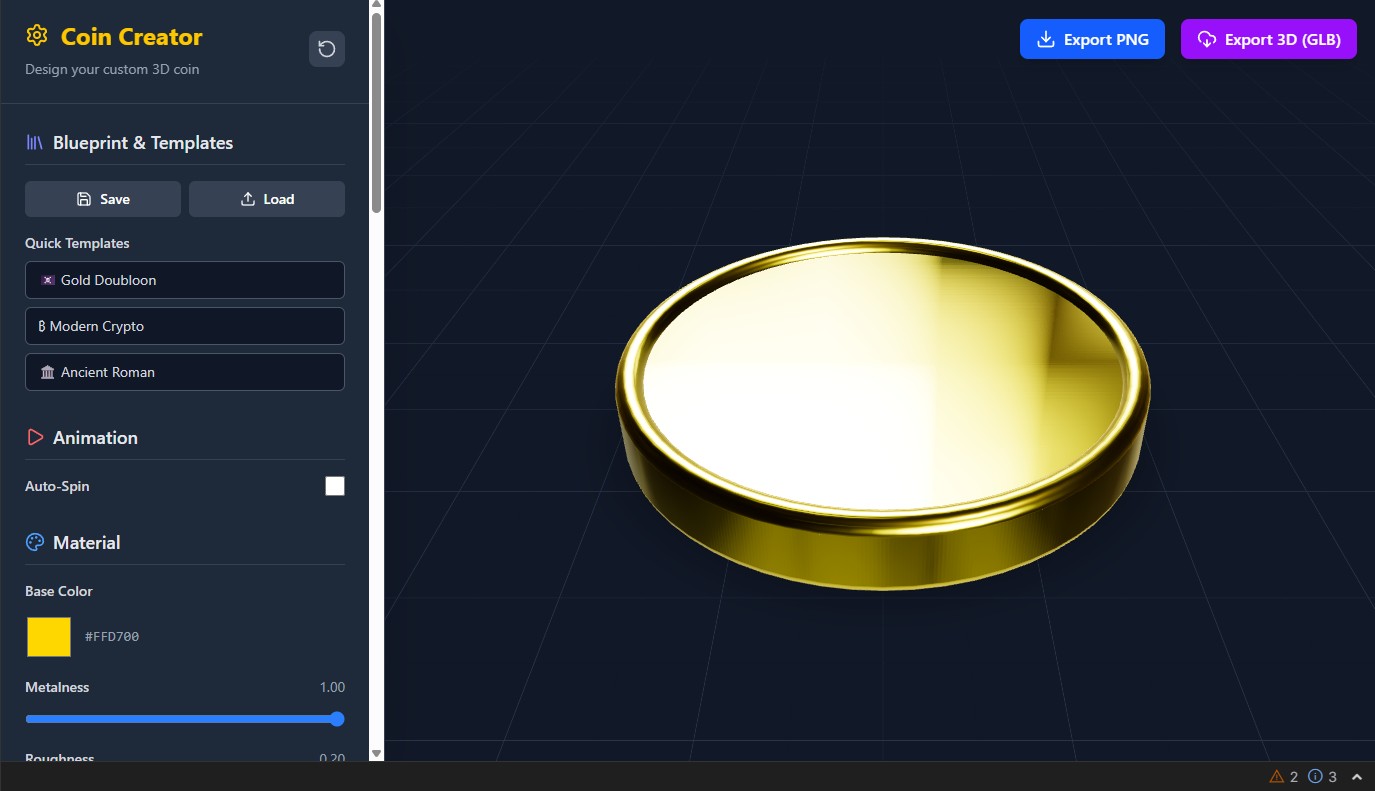Screen dimensions: 1375x791
Task: Click the floppy disk icon on Save
Action: pyautogui.click(x=84, y=199)
